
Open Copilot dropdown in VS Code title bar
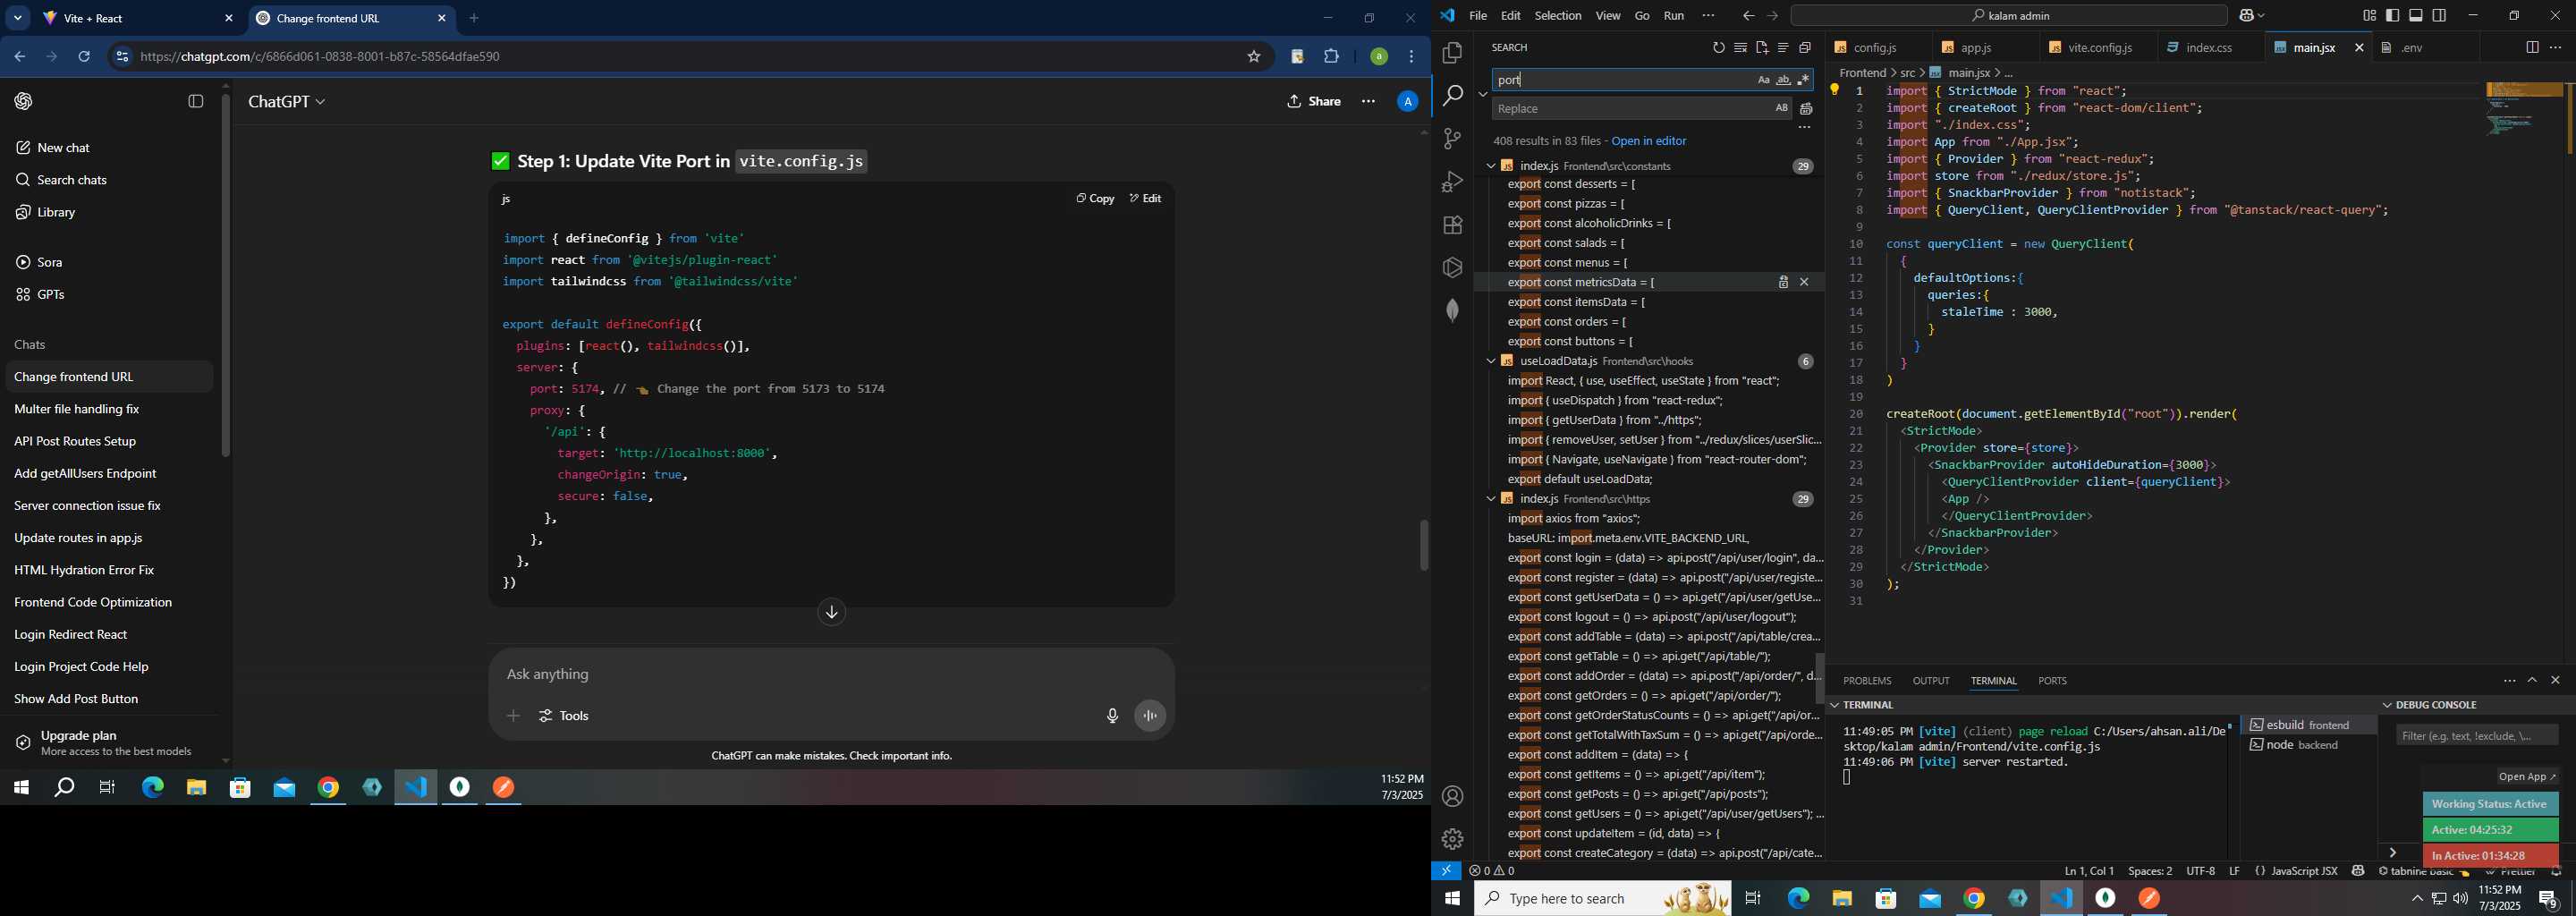click(x=2262, y=16)
